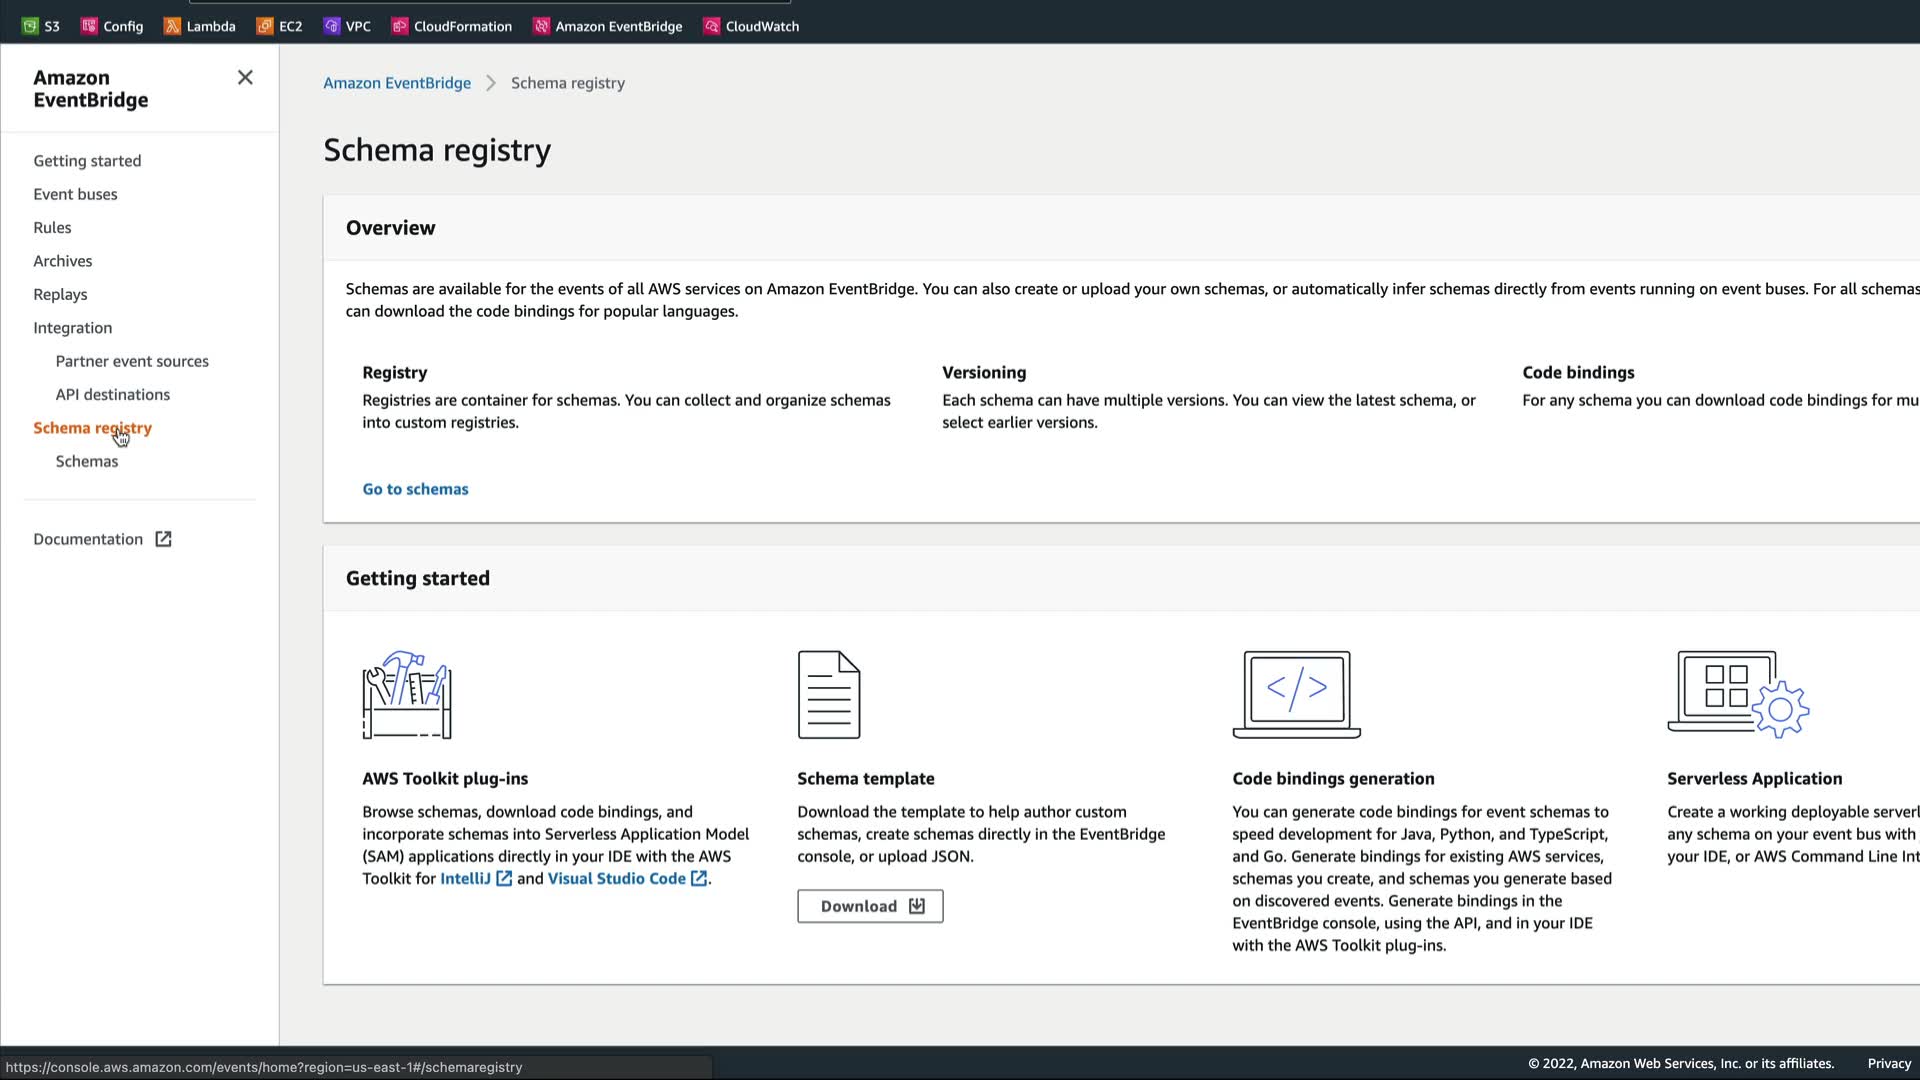Close the Amazon EventBridge side panel

click(245, 78)
